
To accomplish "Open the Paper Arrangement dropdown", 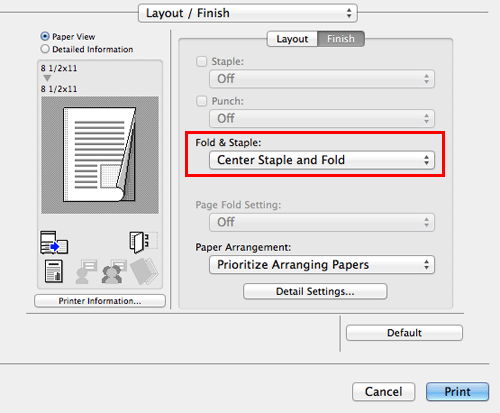I will click(x=322, y=265).
